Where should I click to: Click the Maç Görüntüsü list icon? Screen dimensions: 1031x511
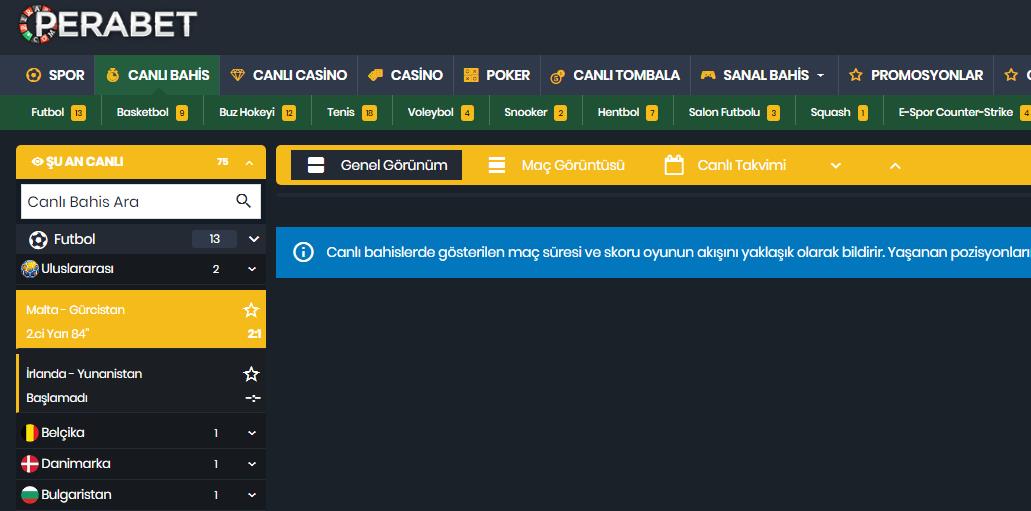tap(497, 165)
